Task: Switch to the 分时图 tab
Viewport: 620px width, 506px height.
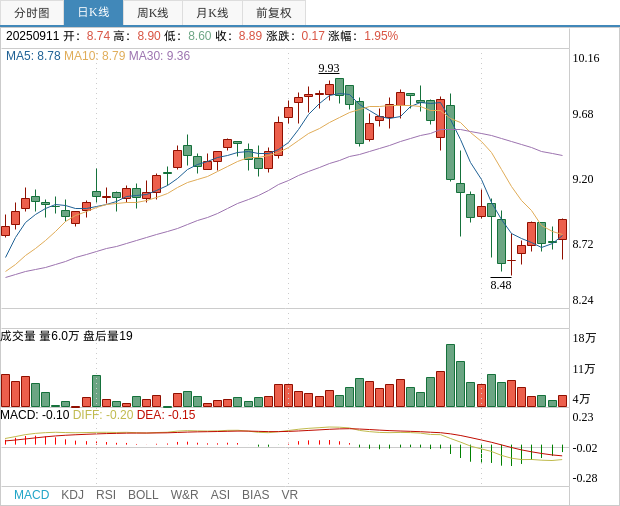Action: point(32,13)
